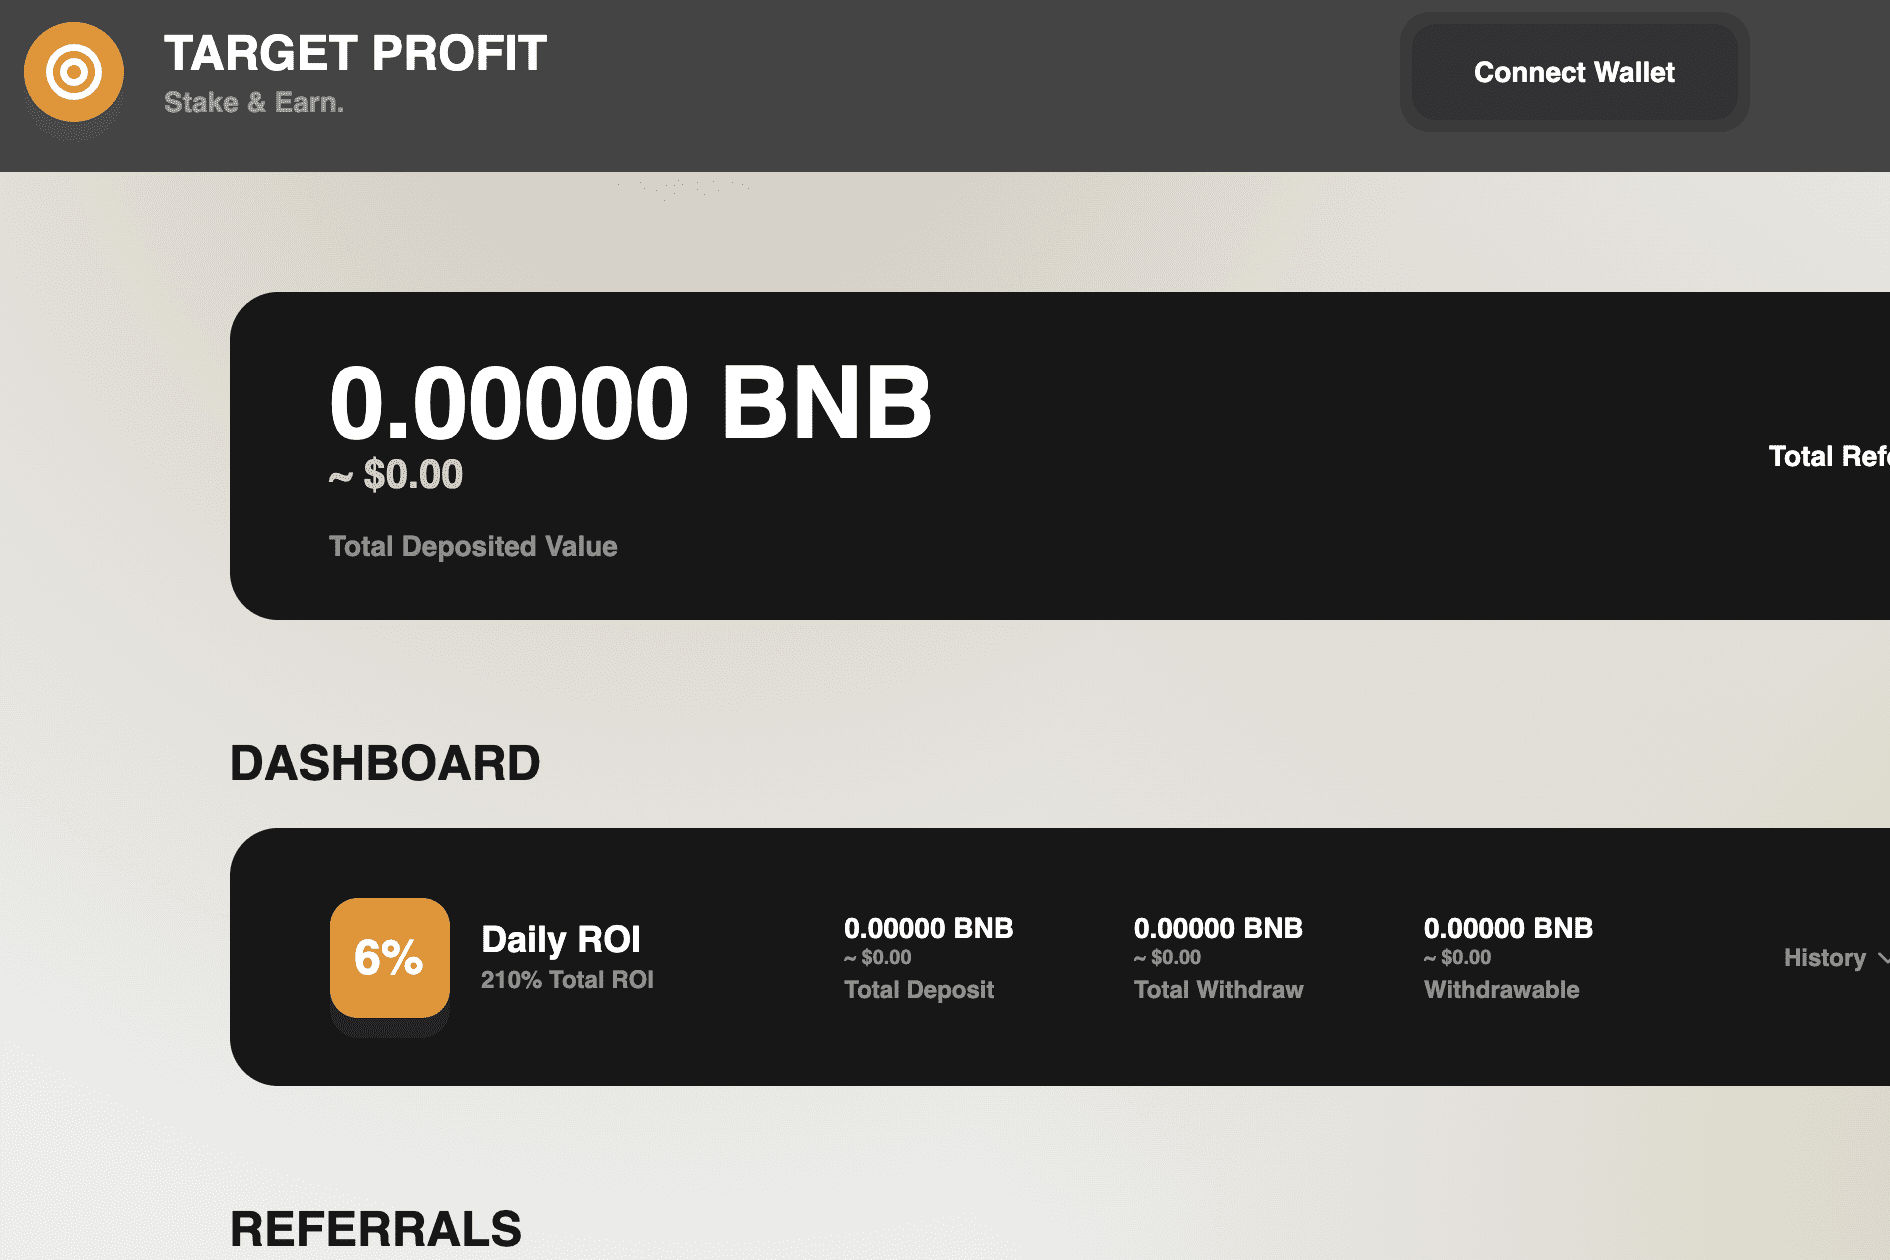1890x1260 pixels.
Task: Select the TARGET PROFIT title text
Action: (355, 55)
